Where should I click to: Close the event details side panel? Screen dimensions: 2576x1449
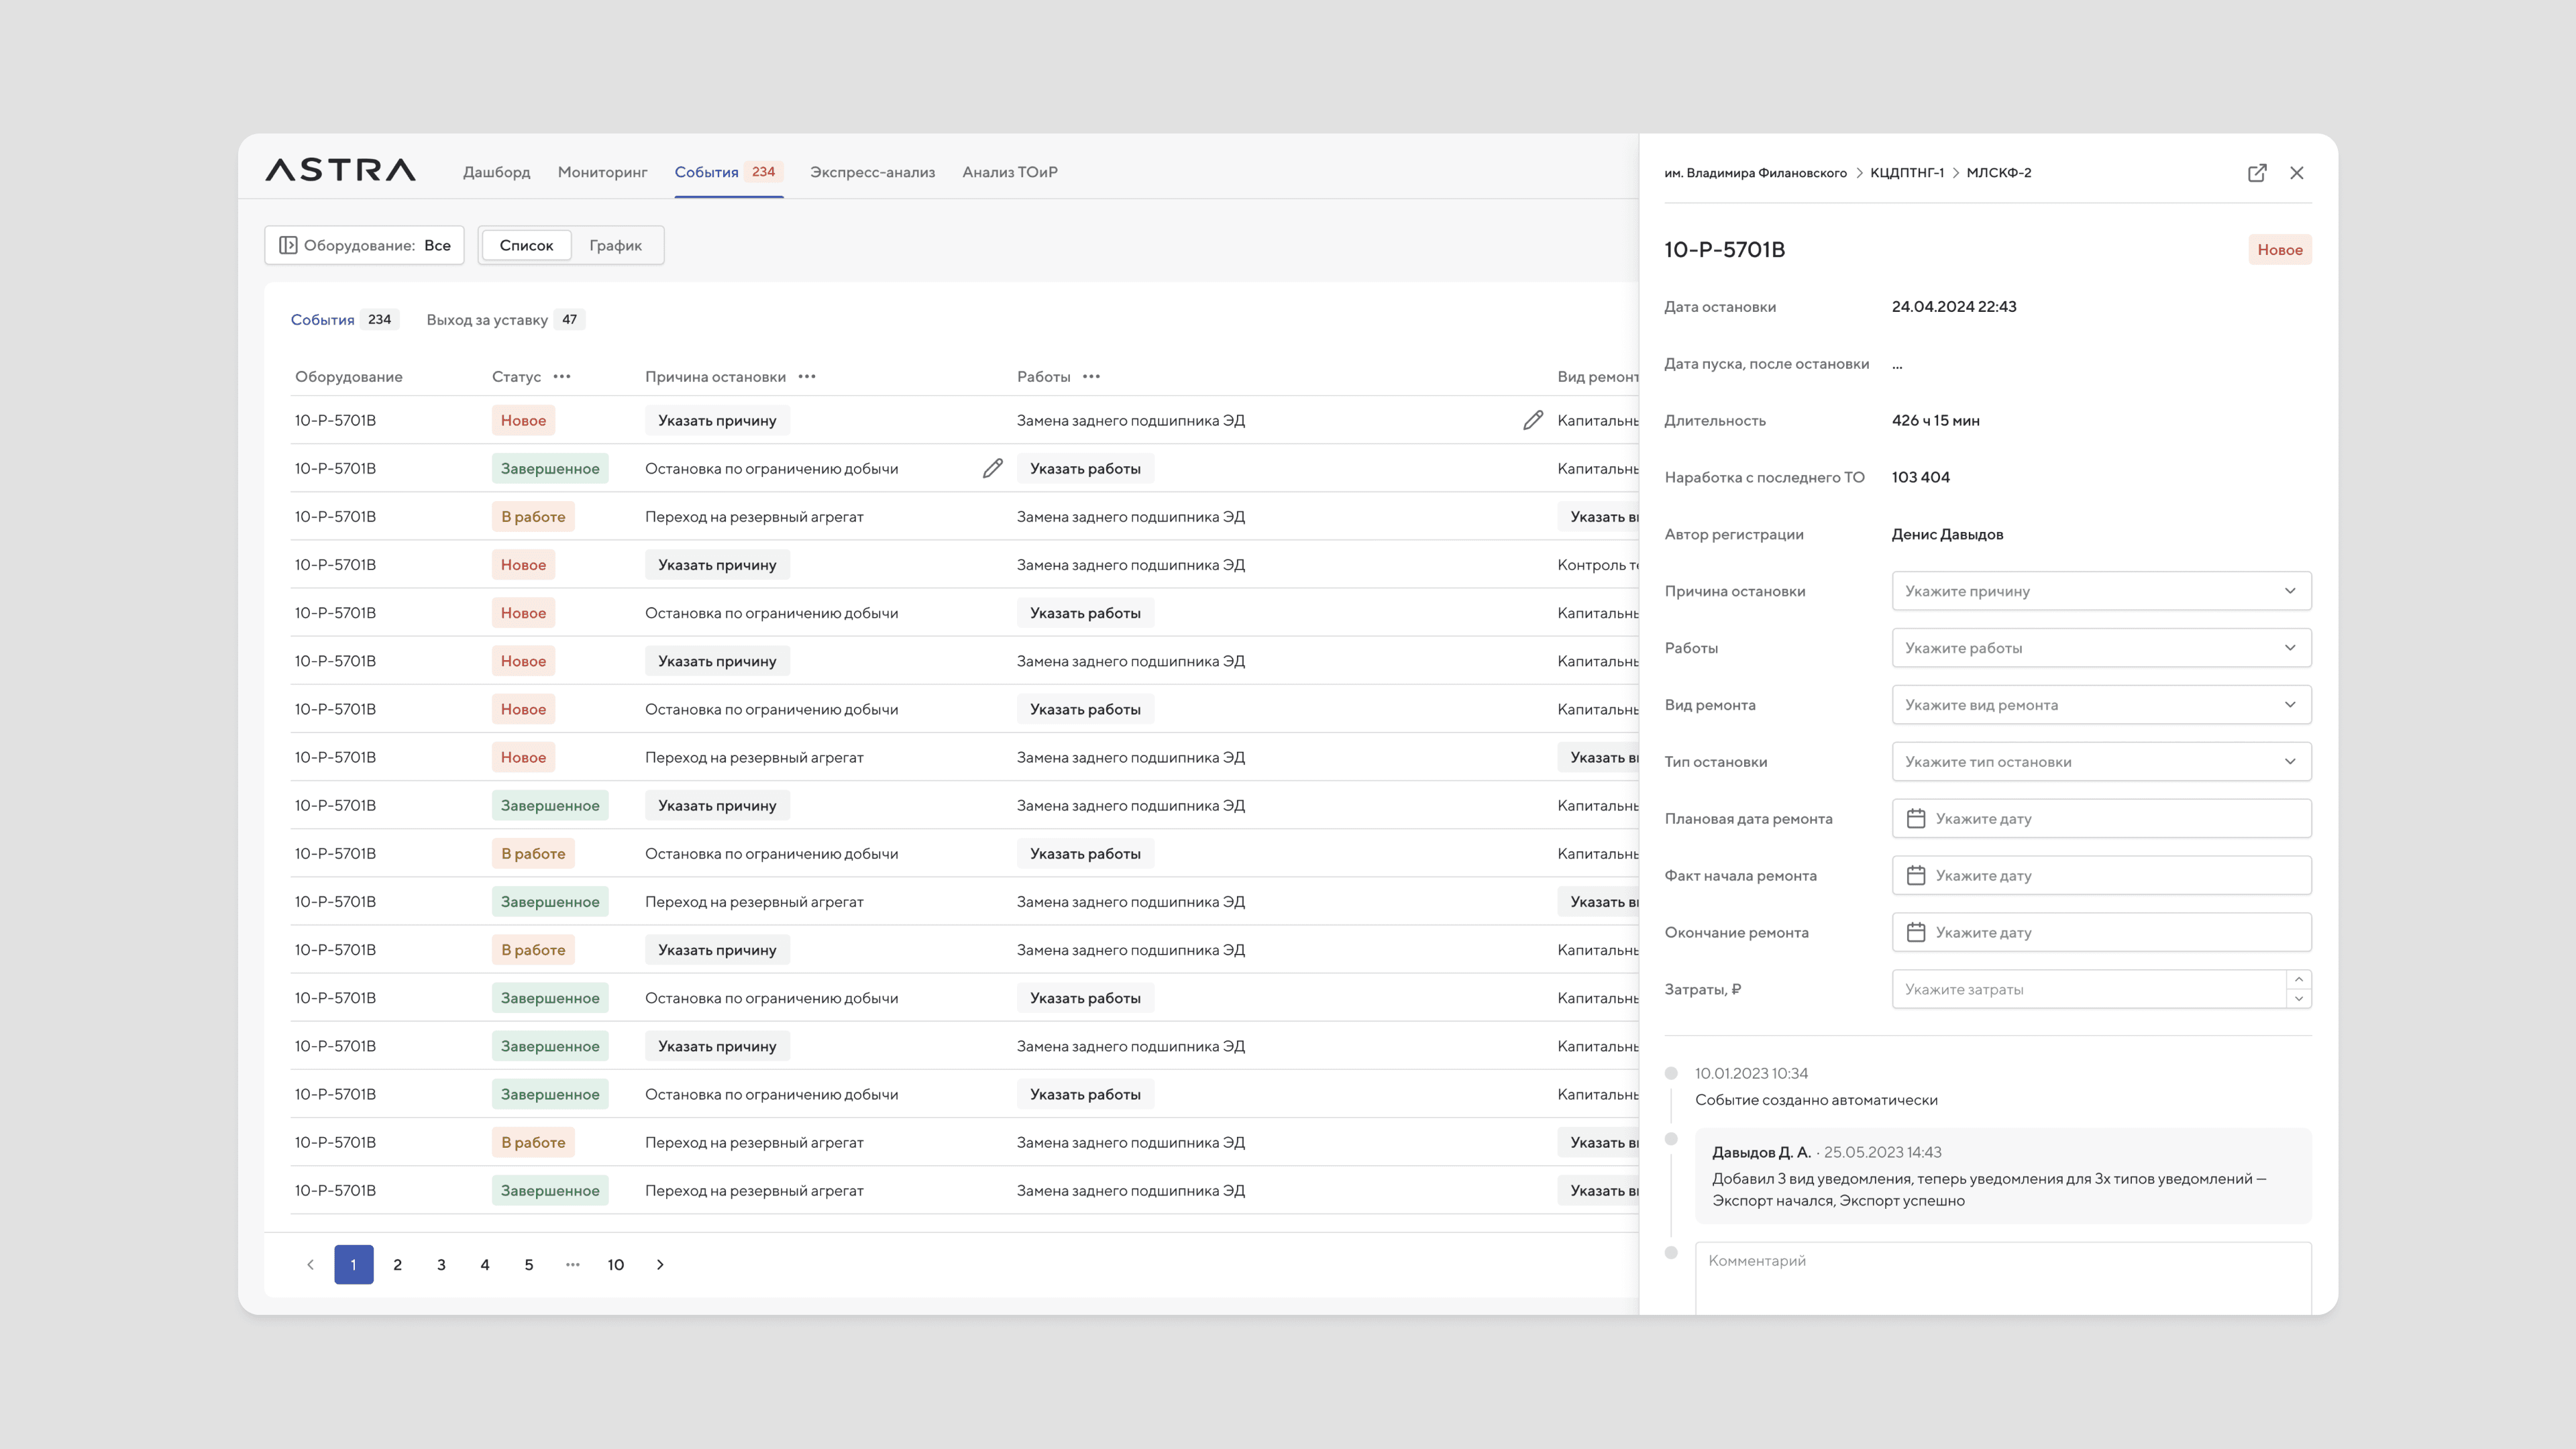point(2296,173)
